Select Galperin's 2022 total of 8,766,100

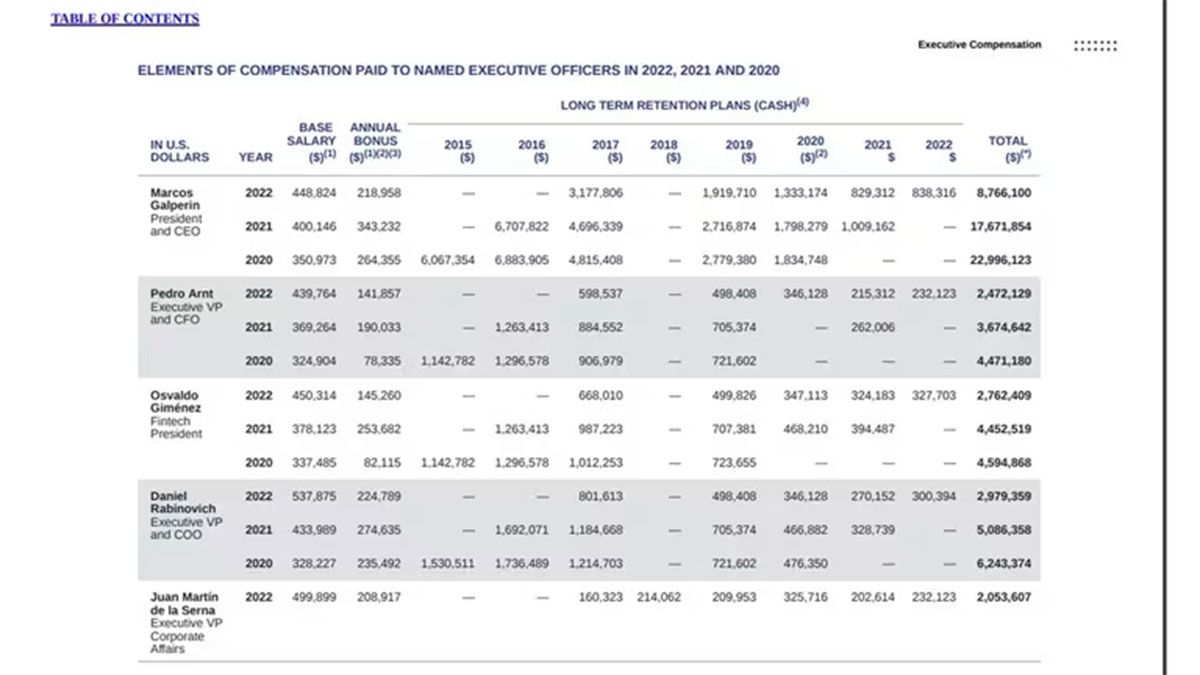click(x=1003, y=193)
